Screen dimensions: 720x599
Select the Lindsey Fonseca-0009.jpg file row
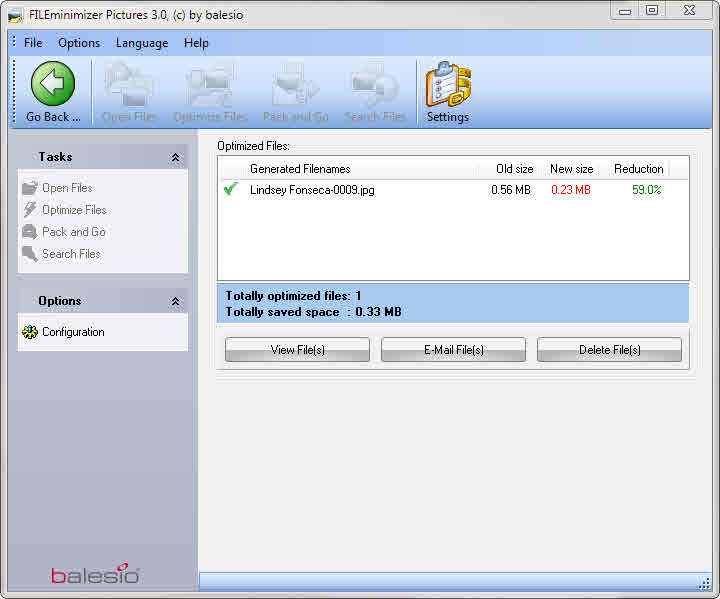tap(453, 190)
